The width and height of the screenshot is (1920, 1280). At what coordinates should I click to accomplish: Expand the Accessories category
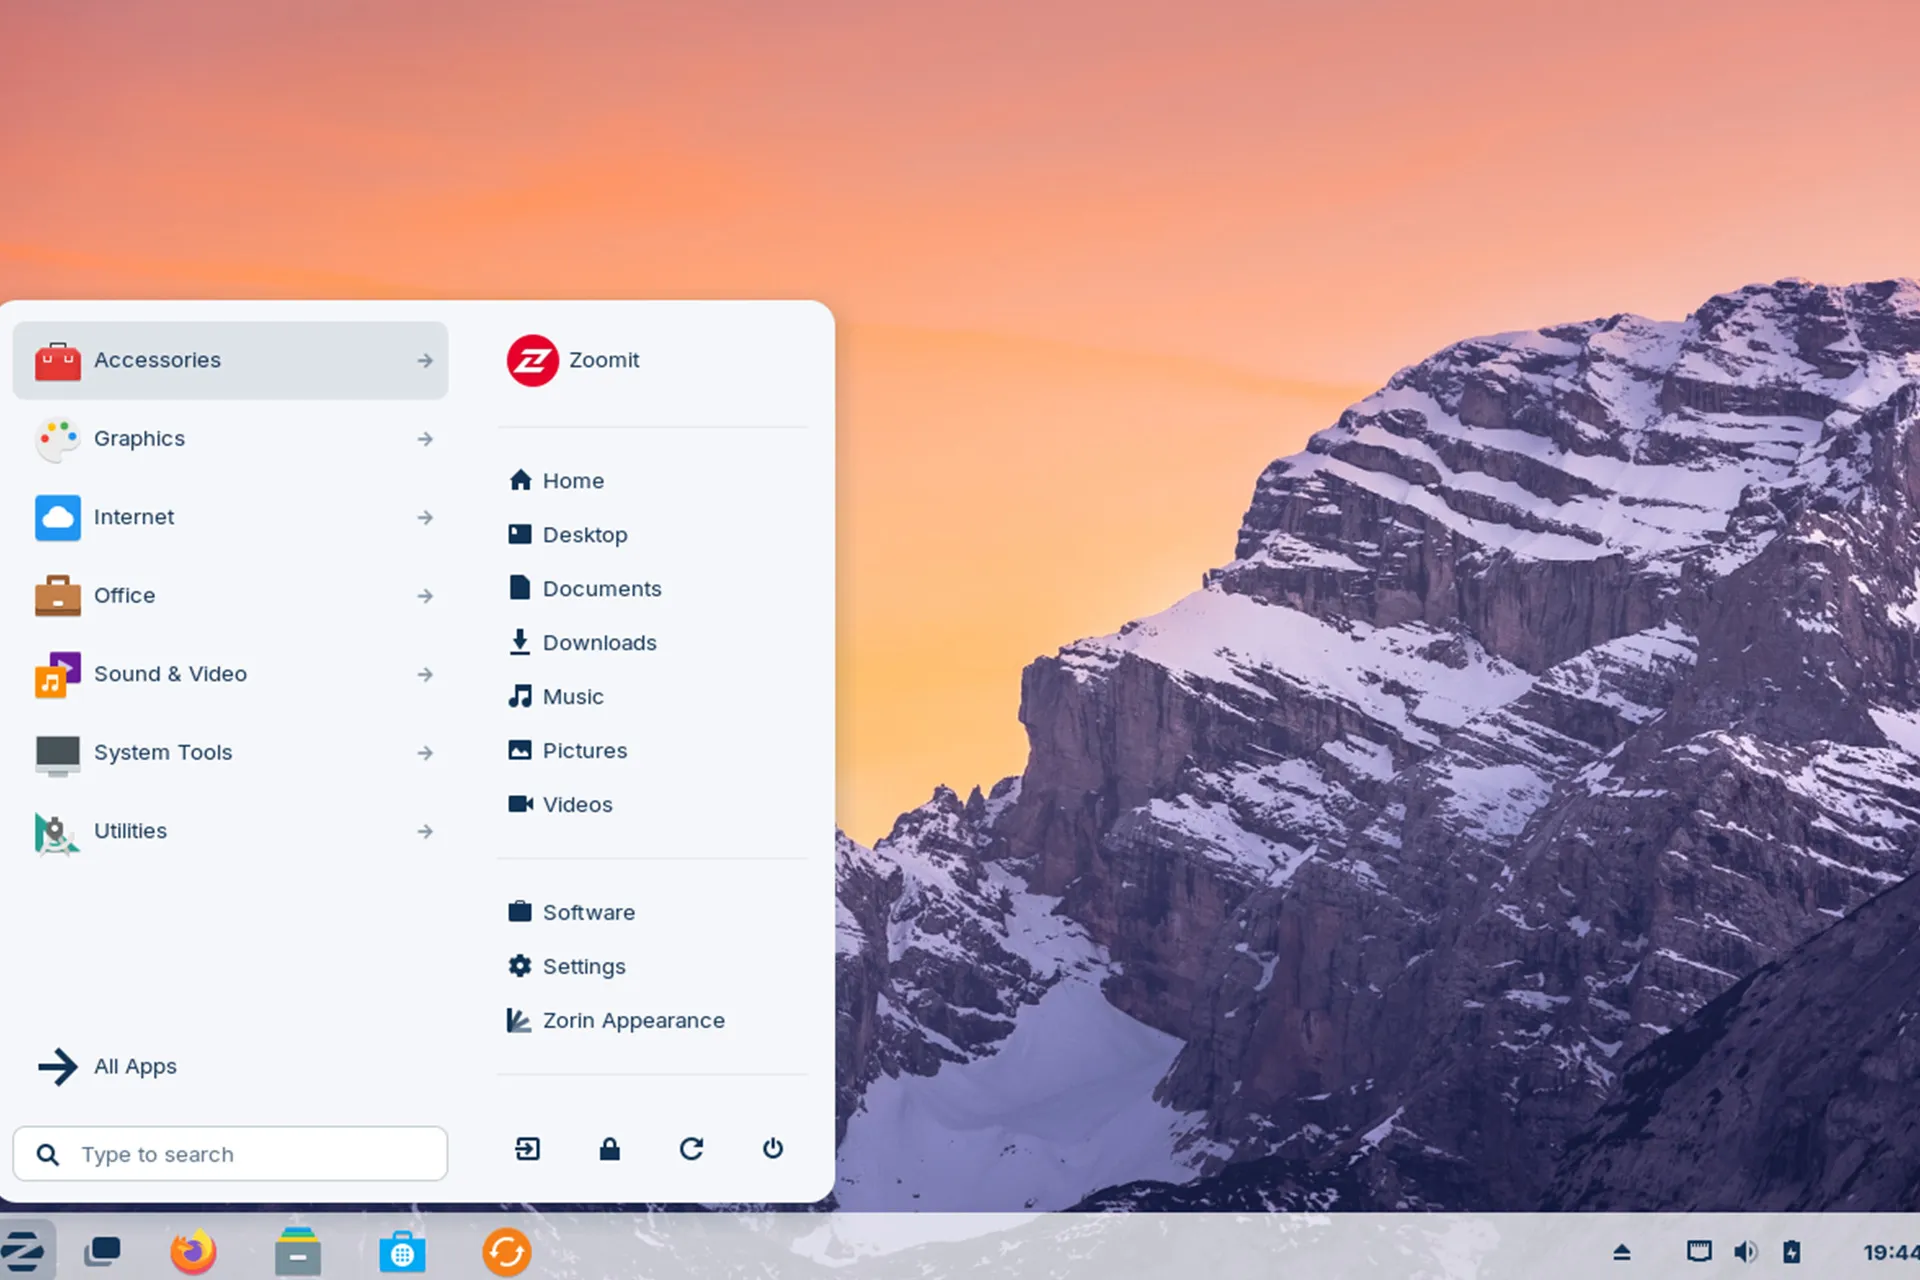point(233,359)
